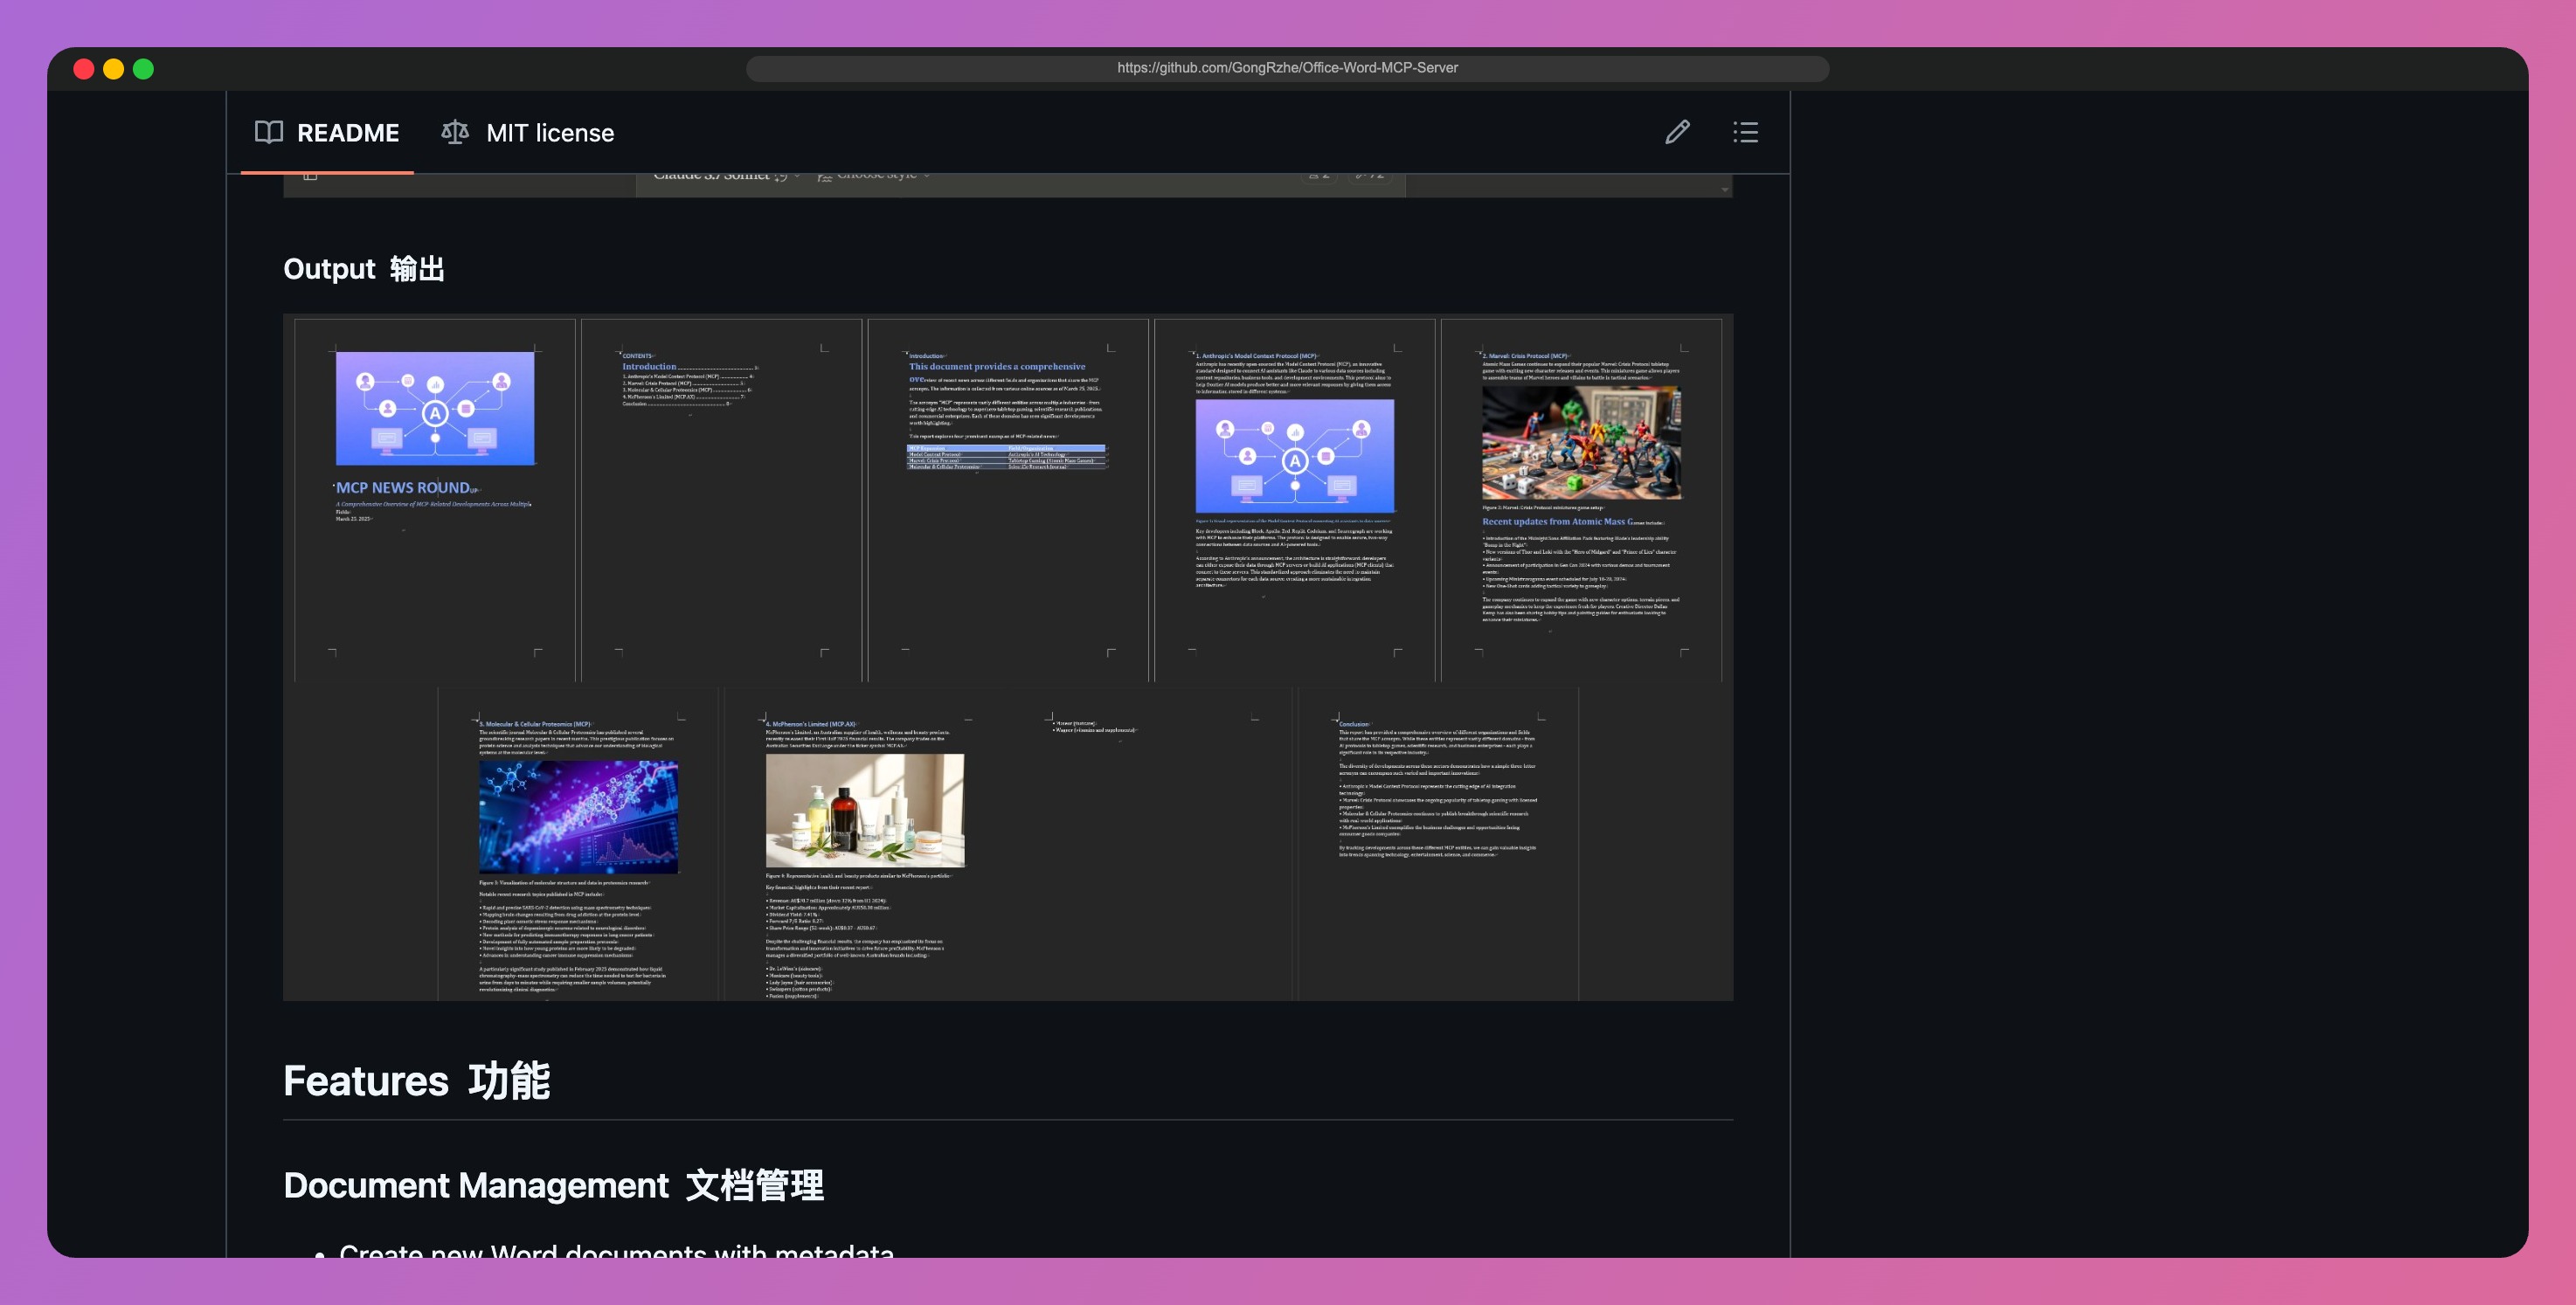
Task: Minimize the window with yellow button
Action: 114,69
